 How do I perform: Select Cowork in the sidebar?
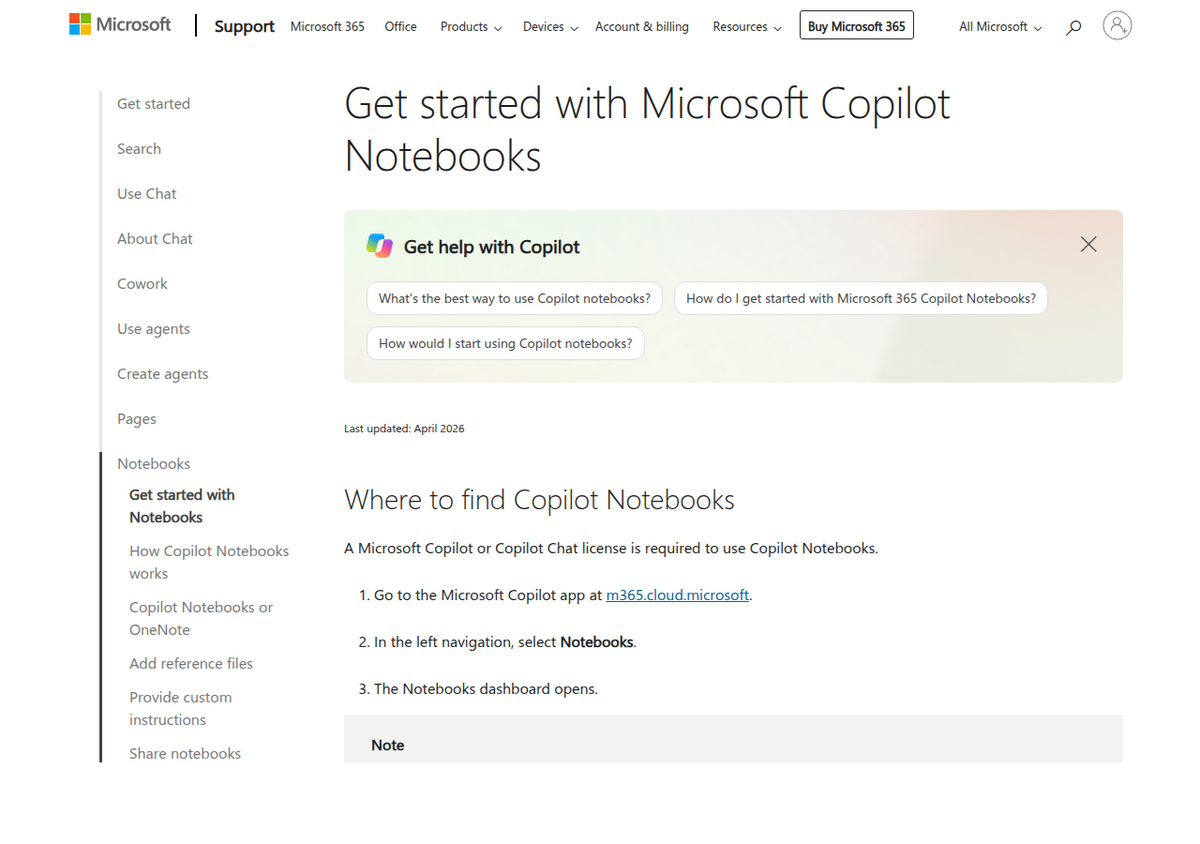[142, 284]
